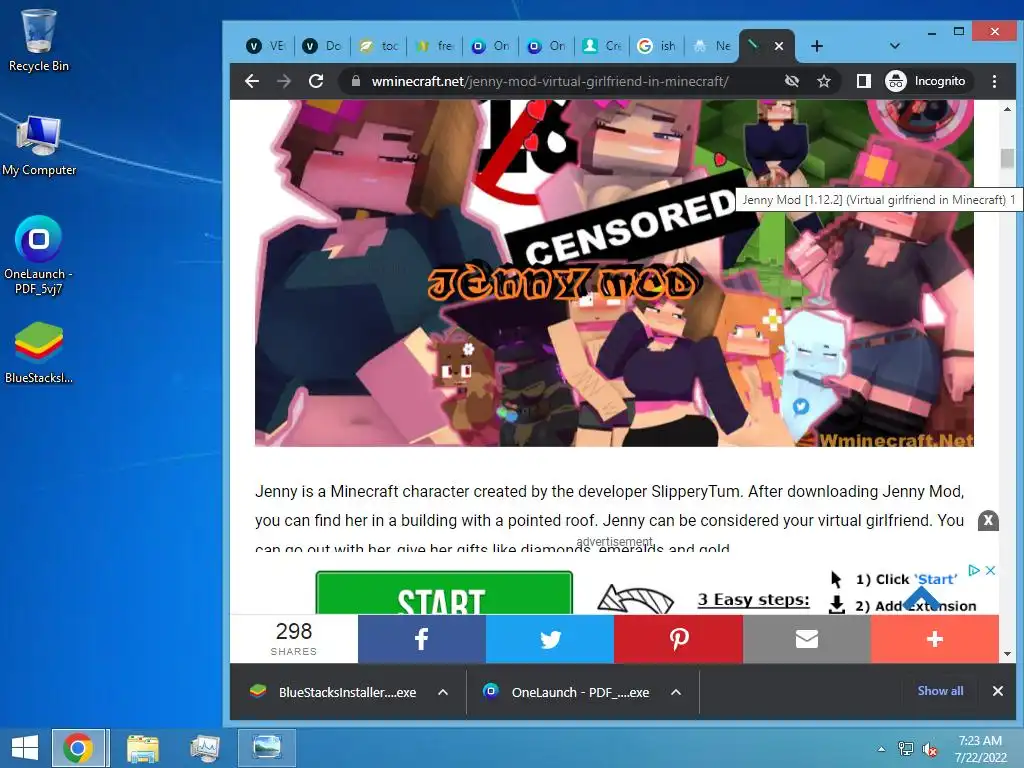Click the green START ad button
The width and height of the screenshot is (1024, 768).
click(x=444, y=593)
